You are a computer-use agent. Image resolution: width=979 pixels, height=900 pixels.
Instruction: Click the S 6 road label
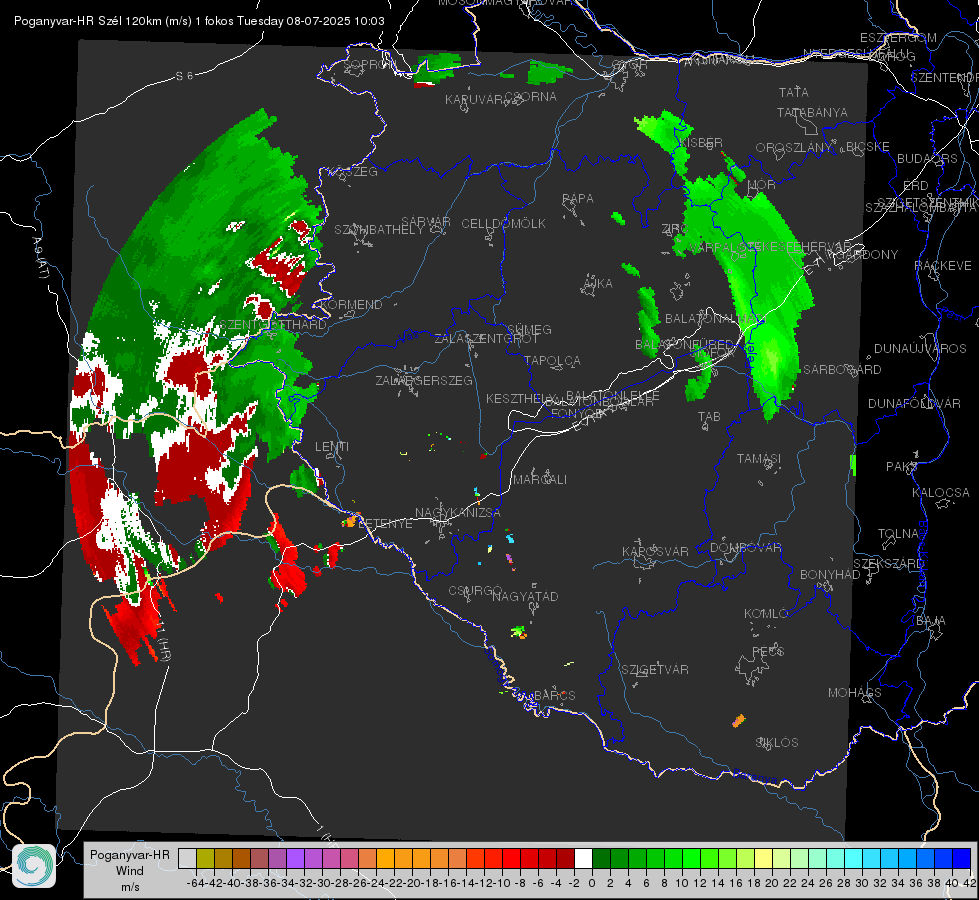tap(184, 76)
